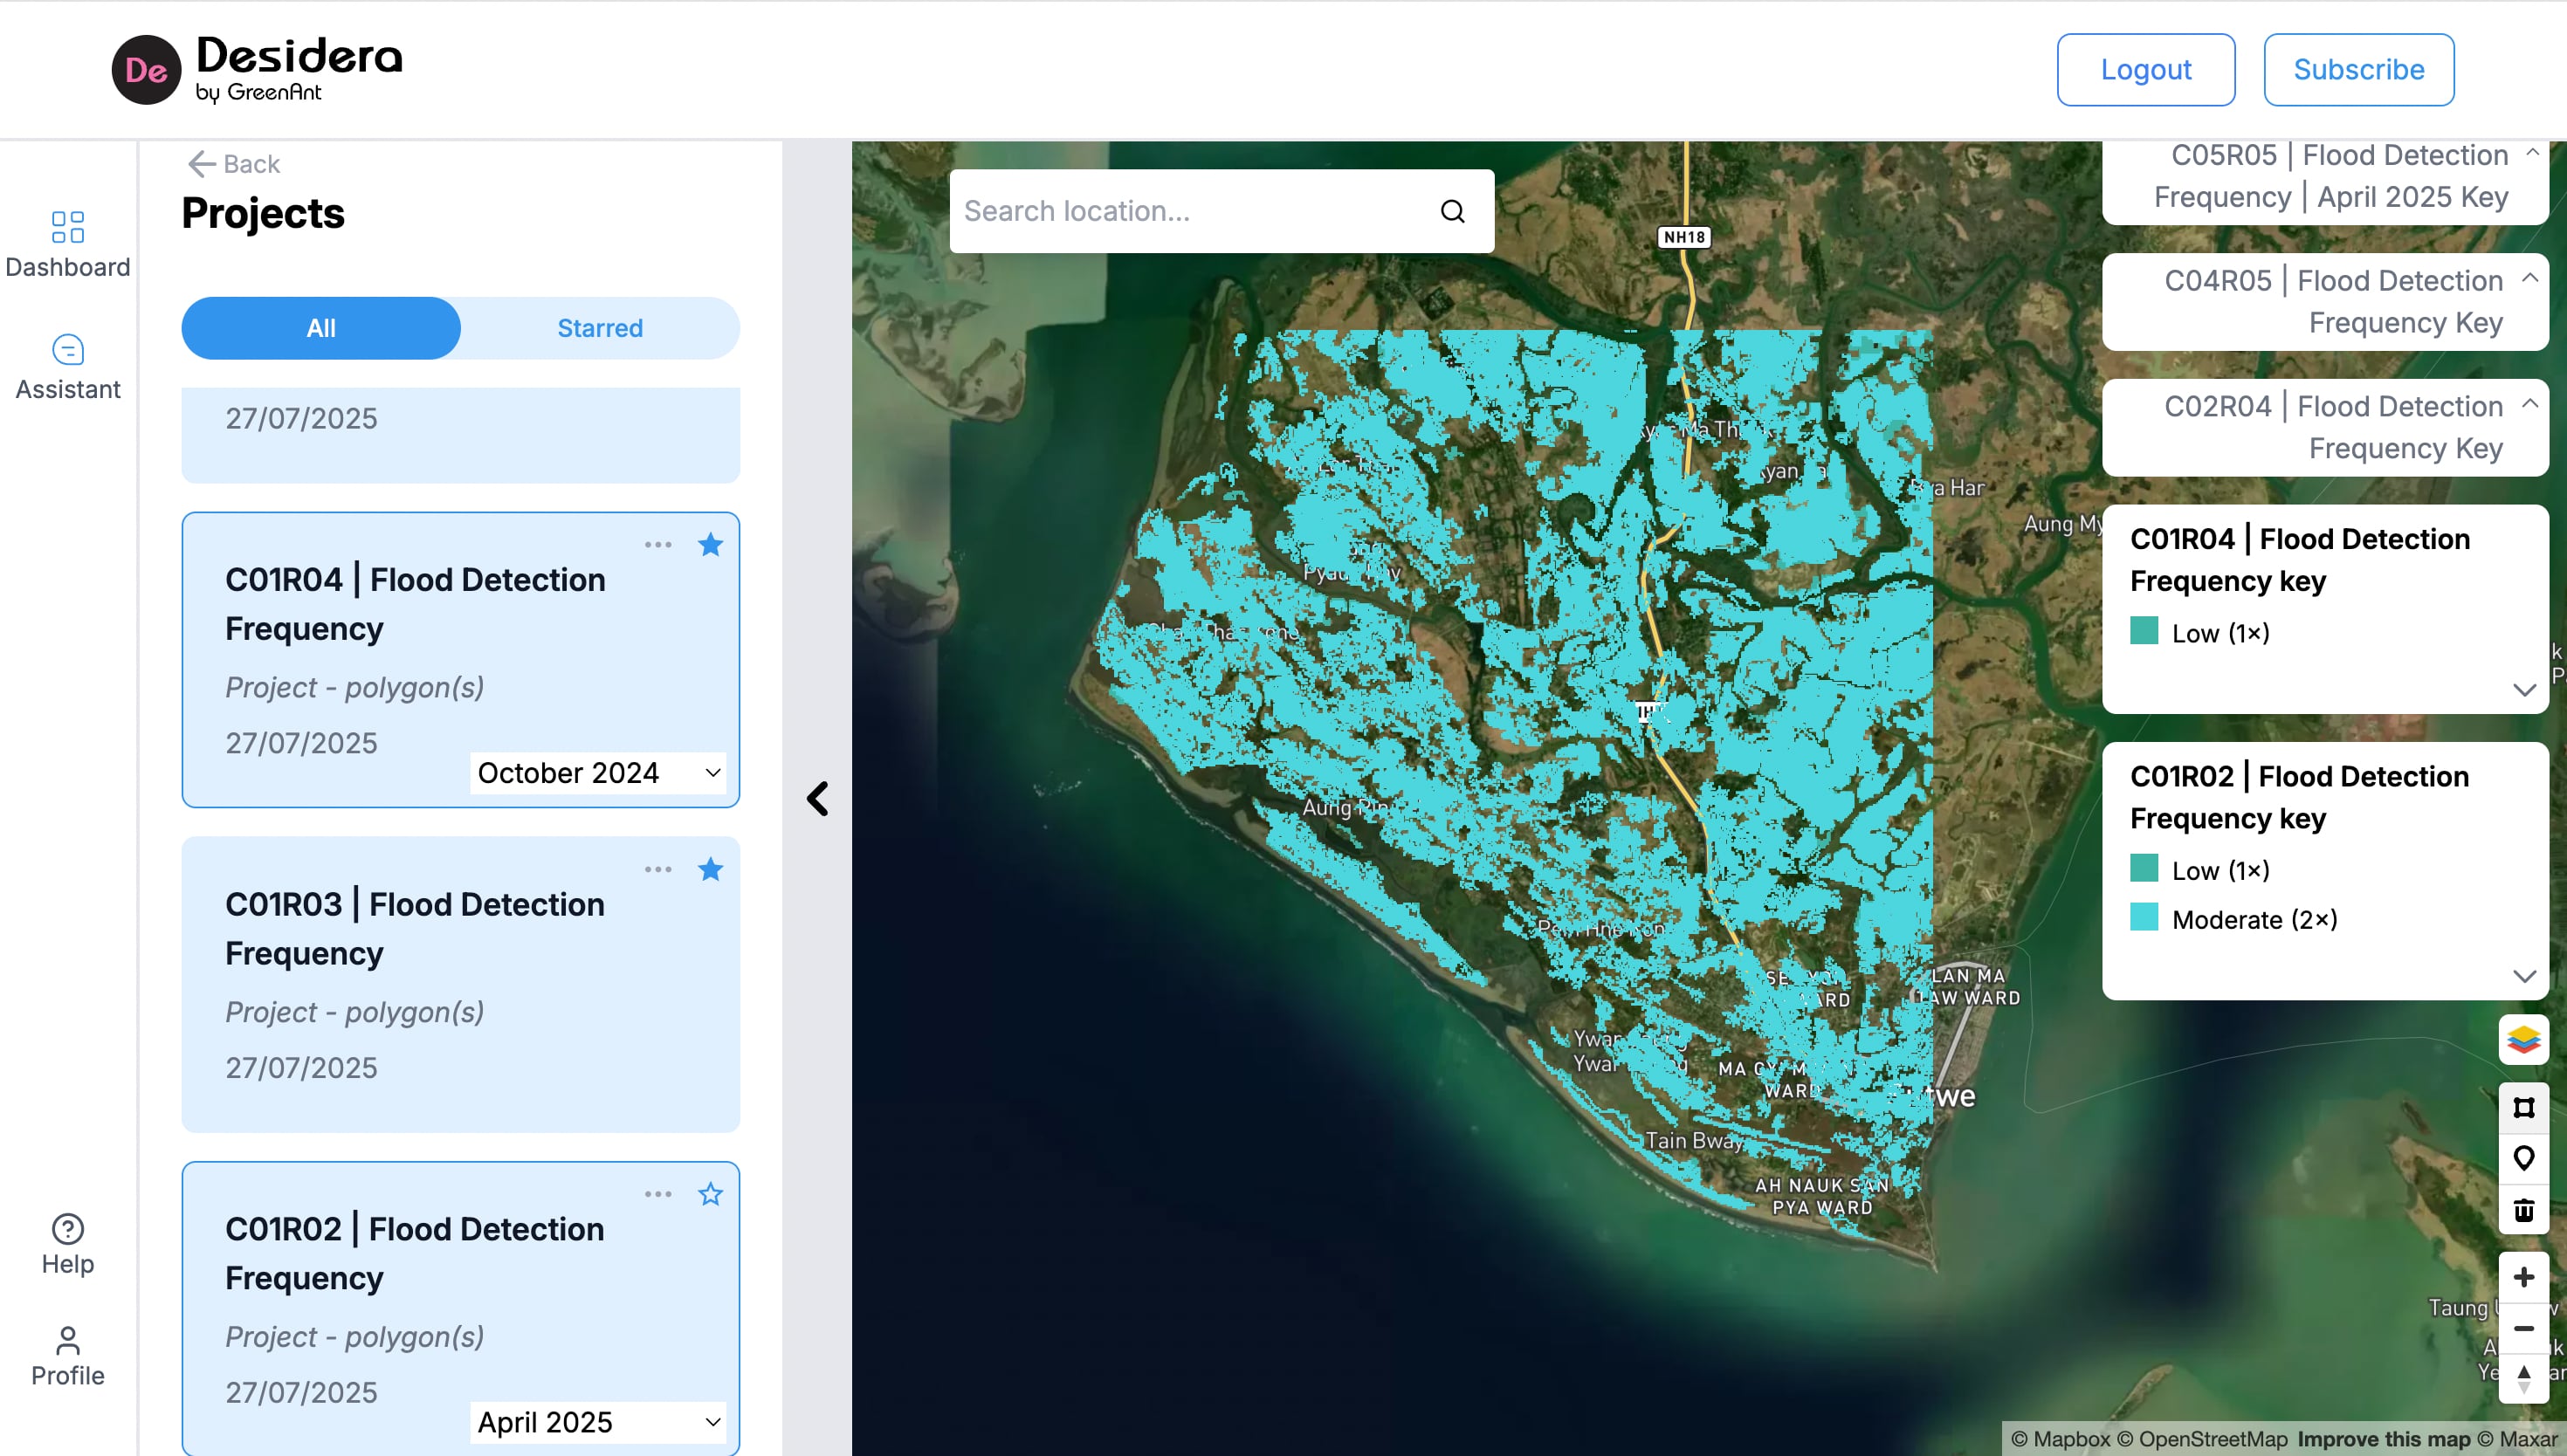Click the Logout button

pyautogui.click(x=2145, y=69)
